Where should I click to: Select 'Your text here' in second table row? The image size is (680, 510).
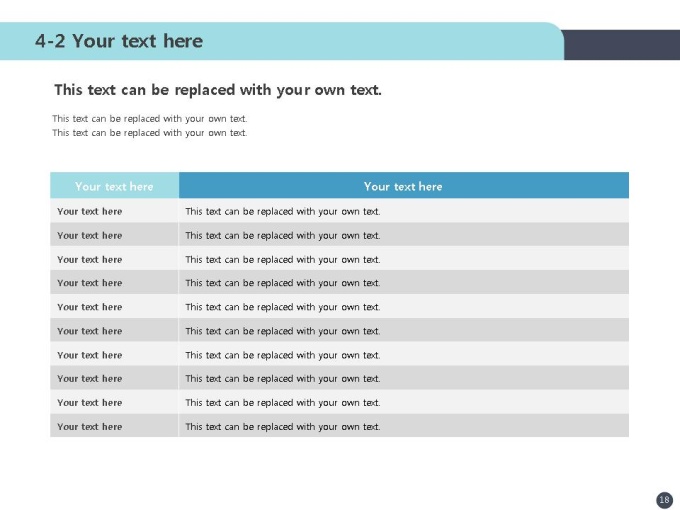tap(89, 235)
